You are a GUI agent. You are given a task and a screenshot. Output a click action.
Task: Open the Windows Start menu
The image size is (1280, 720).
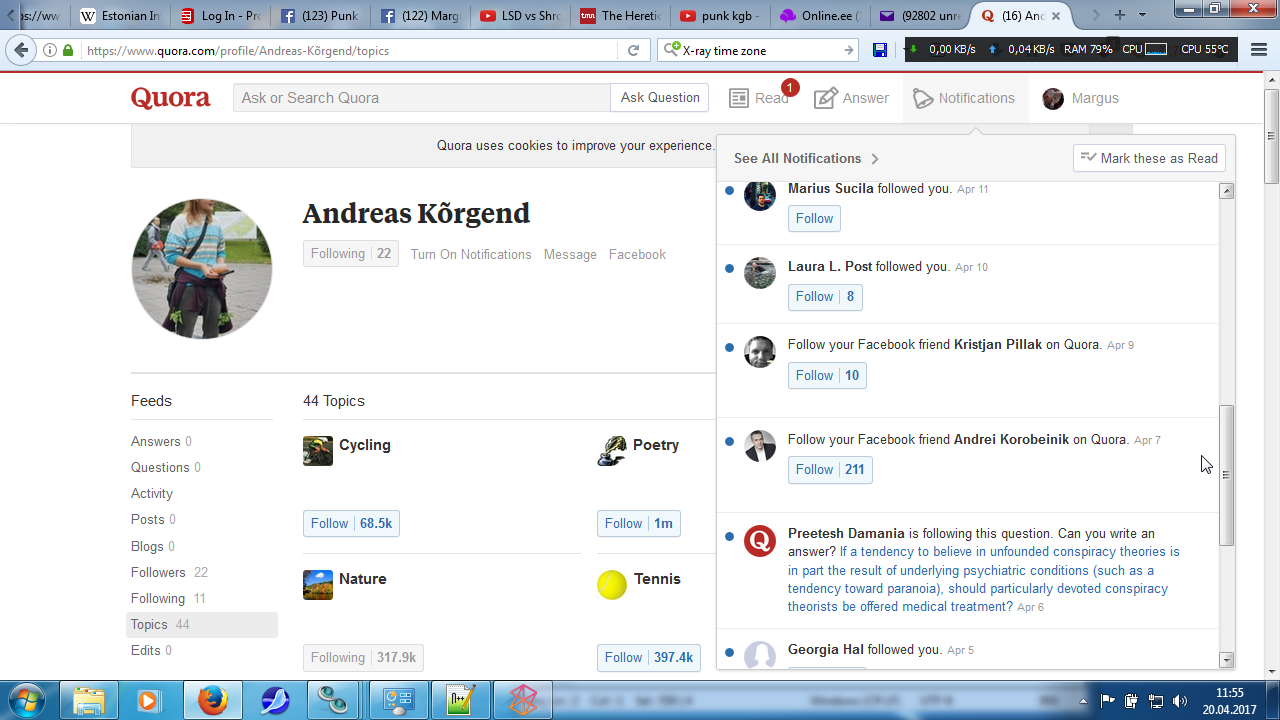point(27,700)
